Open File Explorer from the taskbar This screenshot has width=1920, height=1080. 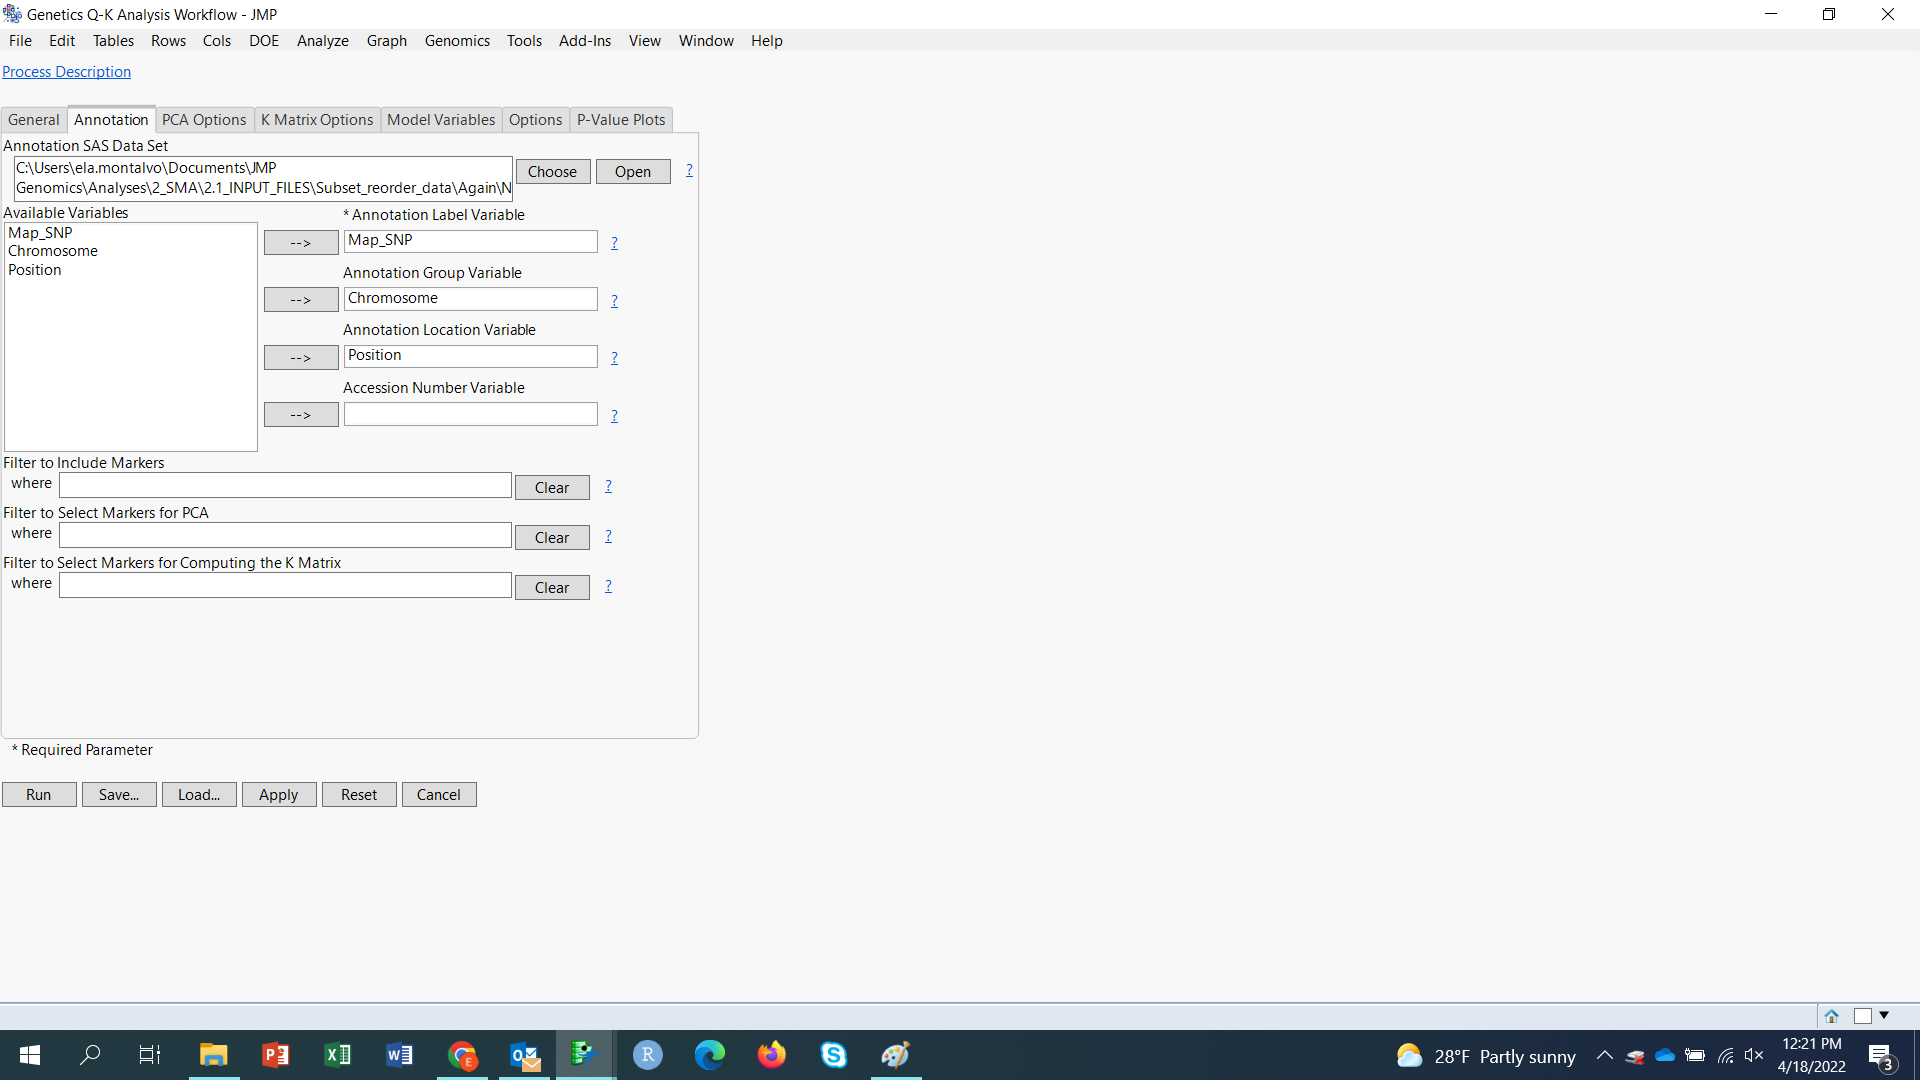coord(213,1055)
